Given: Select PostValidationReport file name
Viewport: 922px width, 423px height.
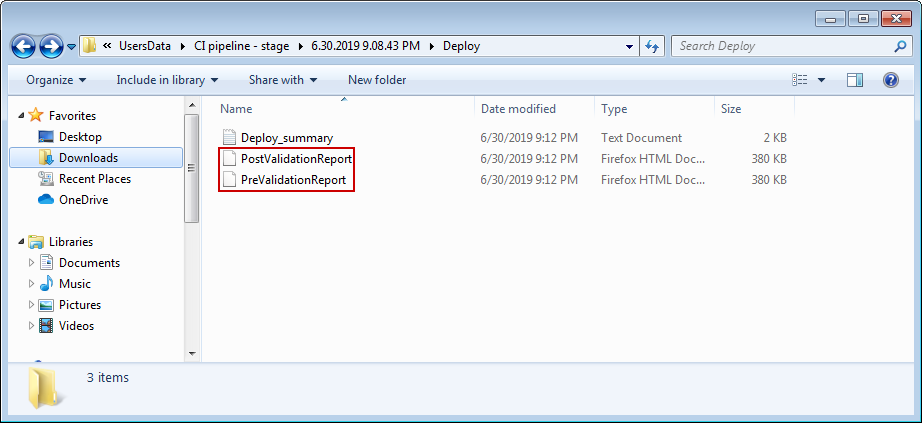Looking at the screenshot, I should (296, 159).
